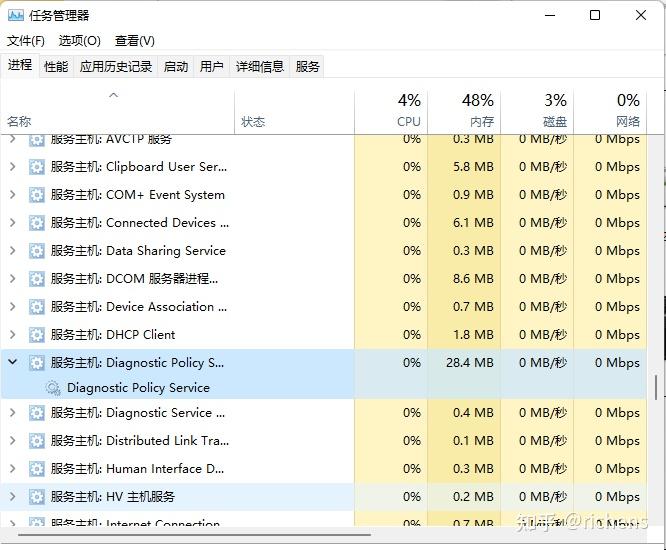Switch to the 详细信息 tab

click(260, 67)
